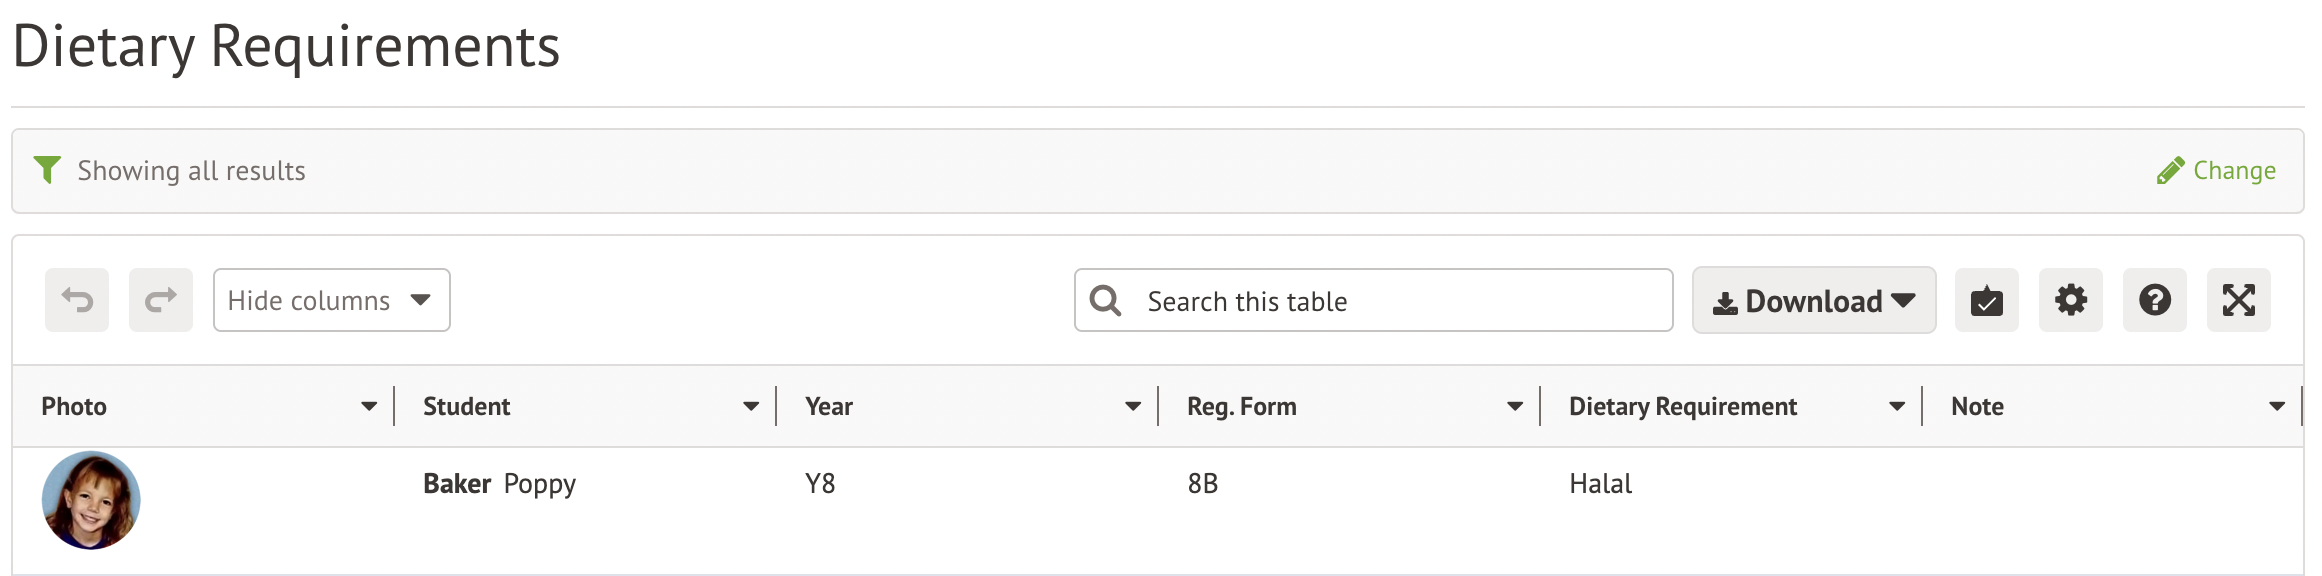Viewport: 2322px width, 576px height.
Task: Expand the Photo column menu arrow
Action: [x=369, y=406]
